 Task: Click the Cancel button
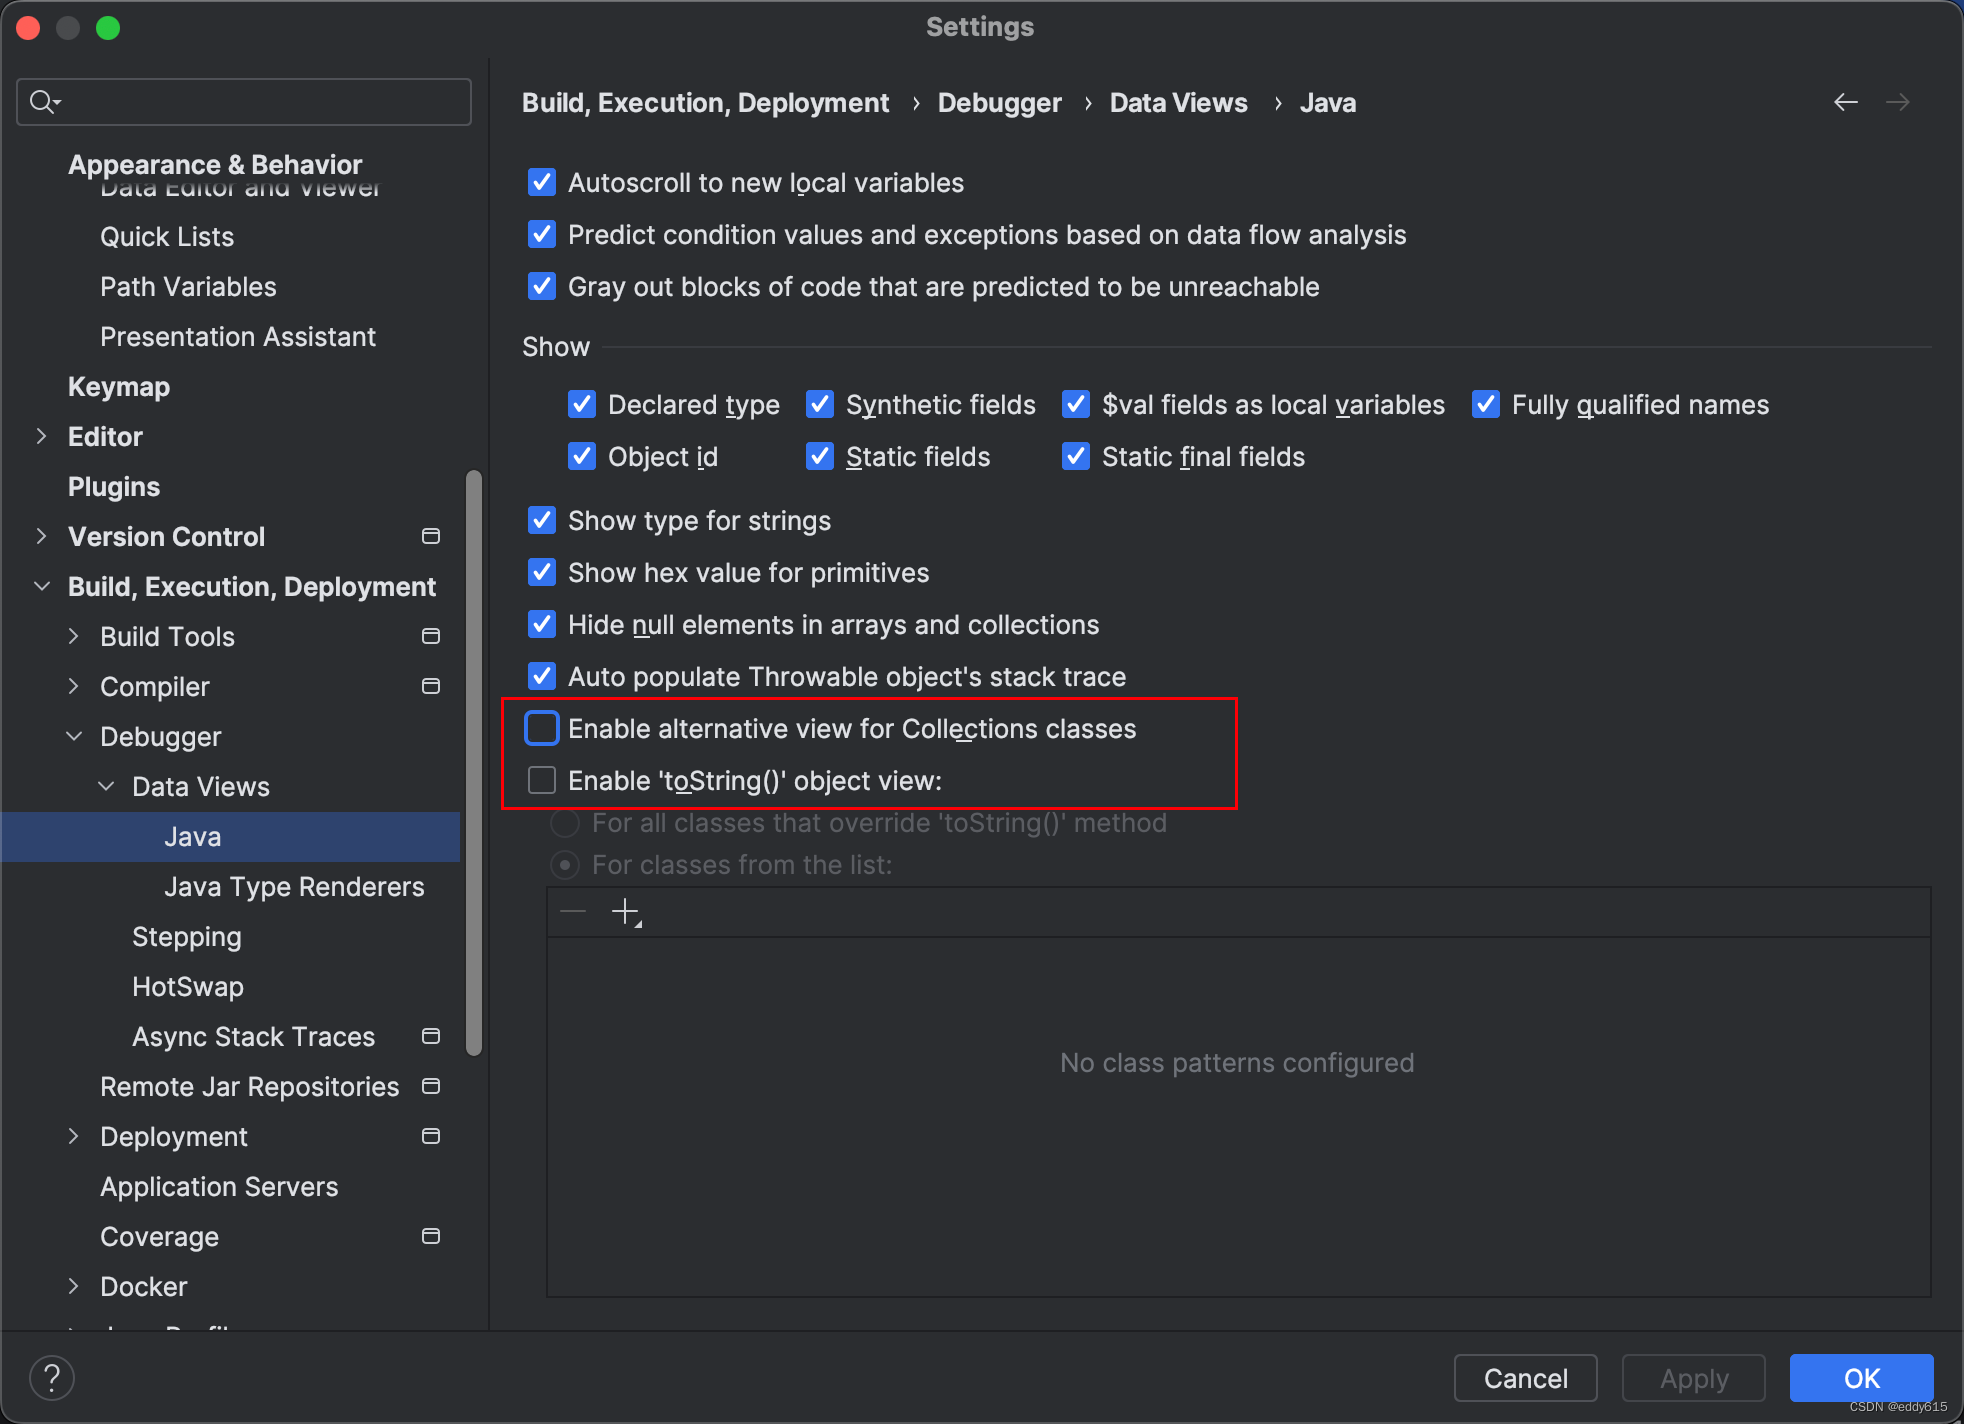(x=1524, y=1378)
